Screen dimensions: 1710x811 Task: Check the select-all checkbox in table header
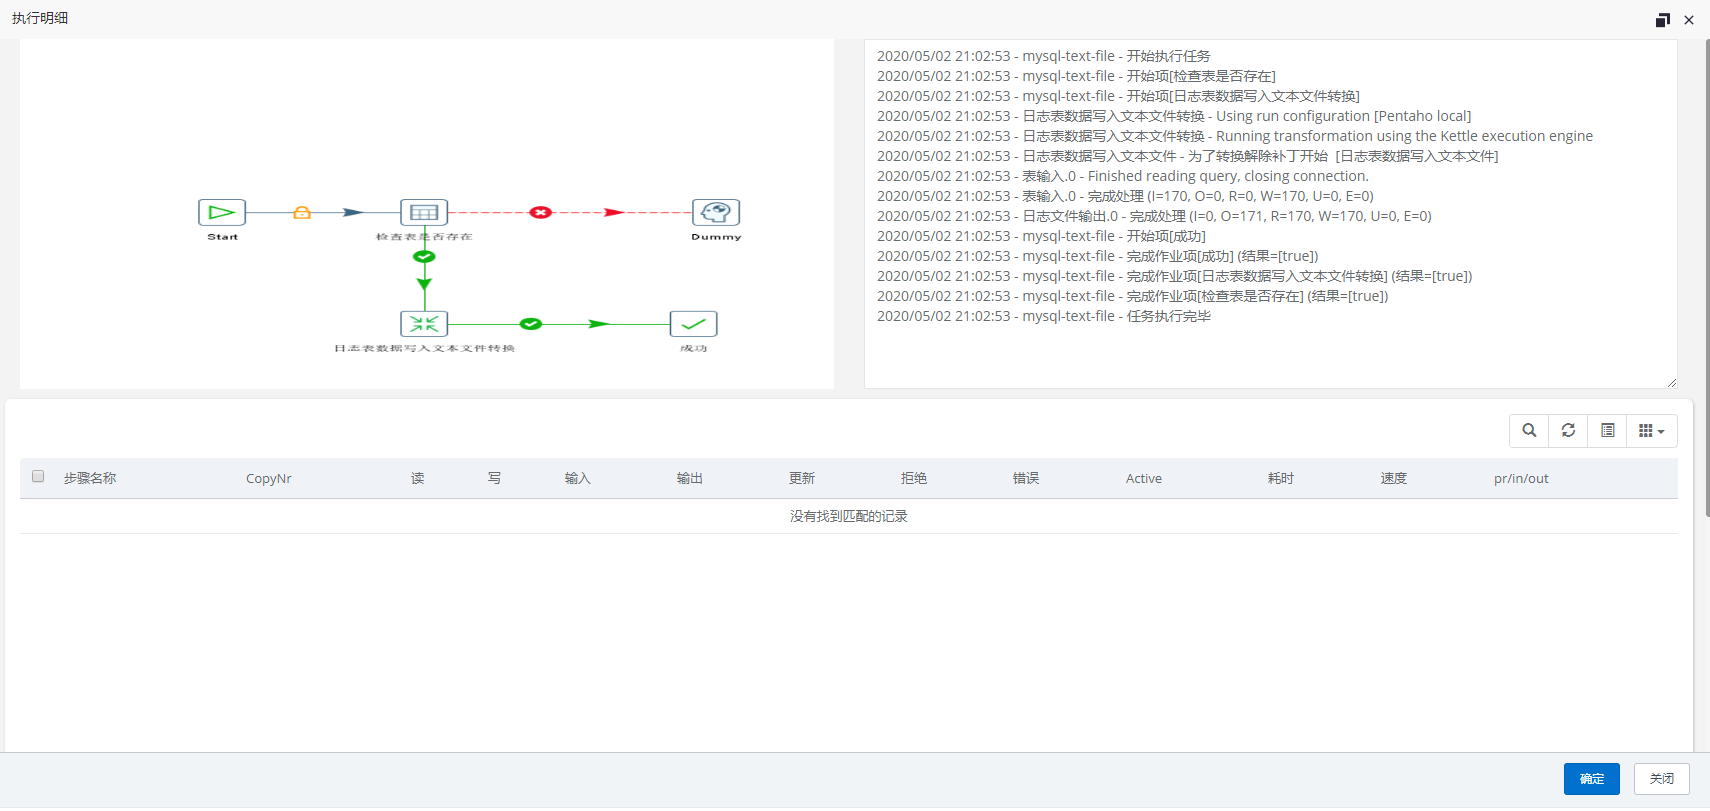pyautogui.click(x=38, y=476)
